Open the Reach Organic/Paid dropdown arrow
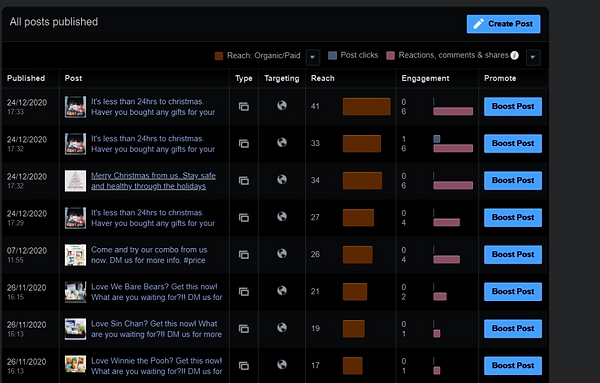This screenshot has height=383, width=600. (x=313, y=57)
